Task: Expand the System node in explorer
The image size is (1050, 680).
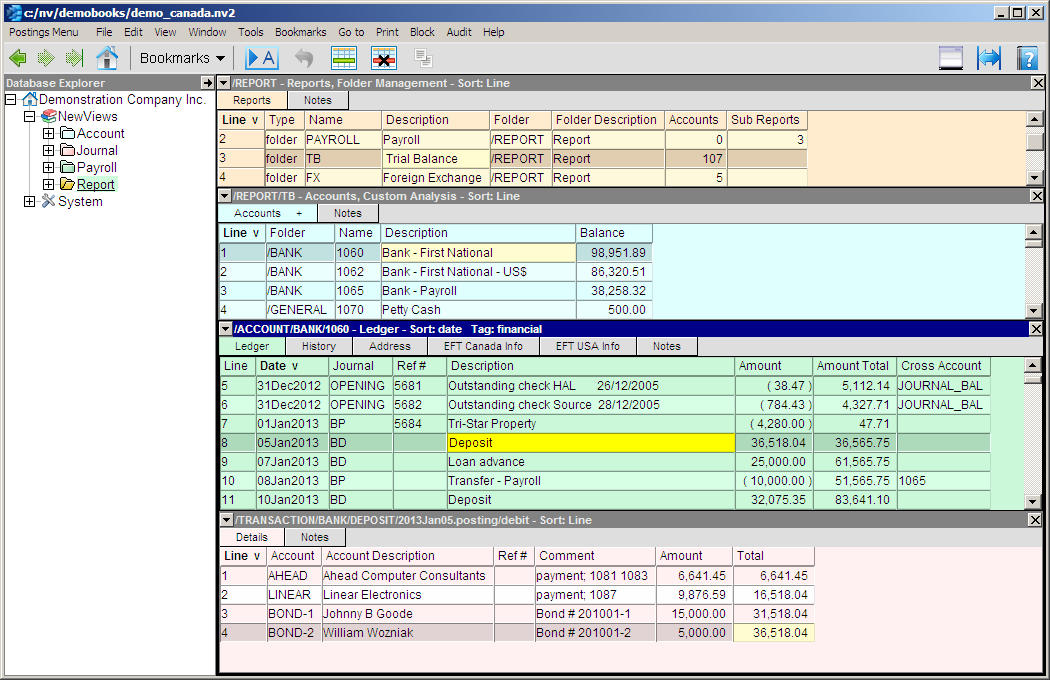Action: point(29,202)
